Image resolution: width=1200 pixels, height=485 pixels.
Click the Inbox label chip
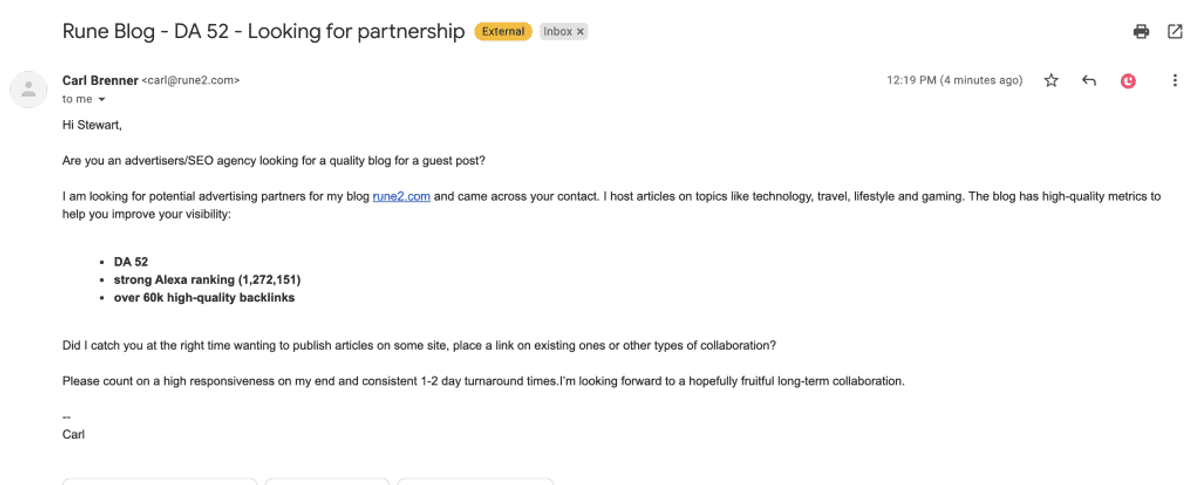click(x=565, y=31)
